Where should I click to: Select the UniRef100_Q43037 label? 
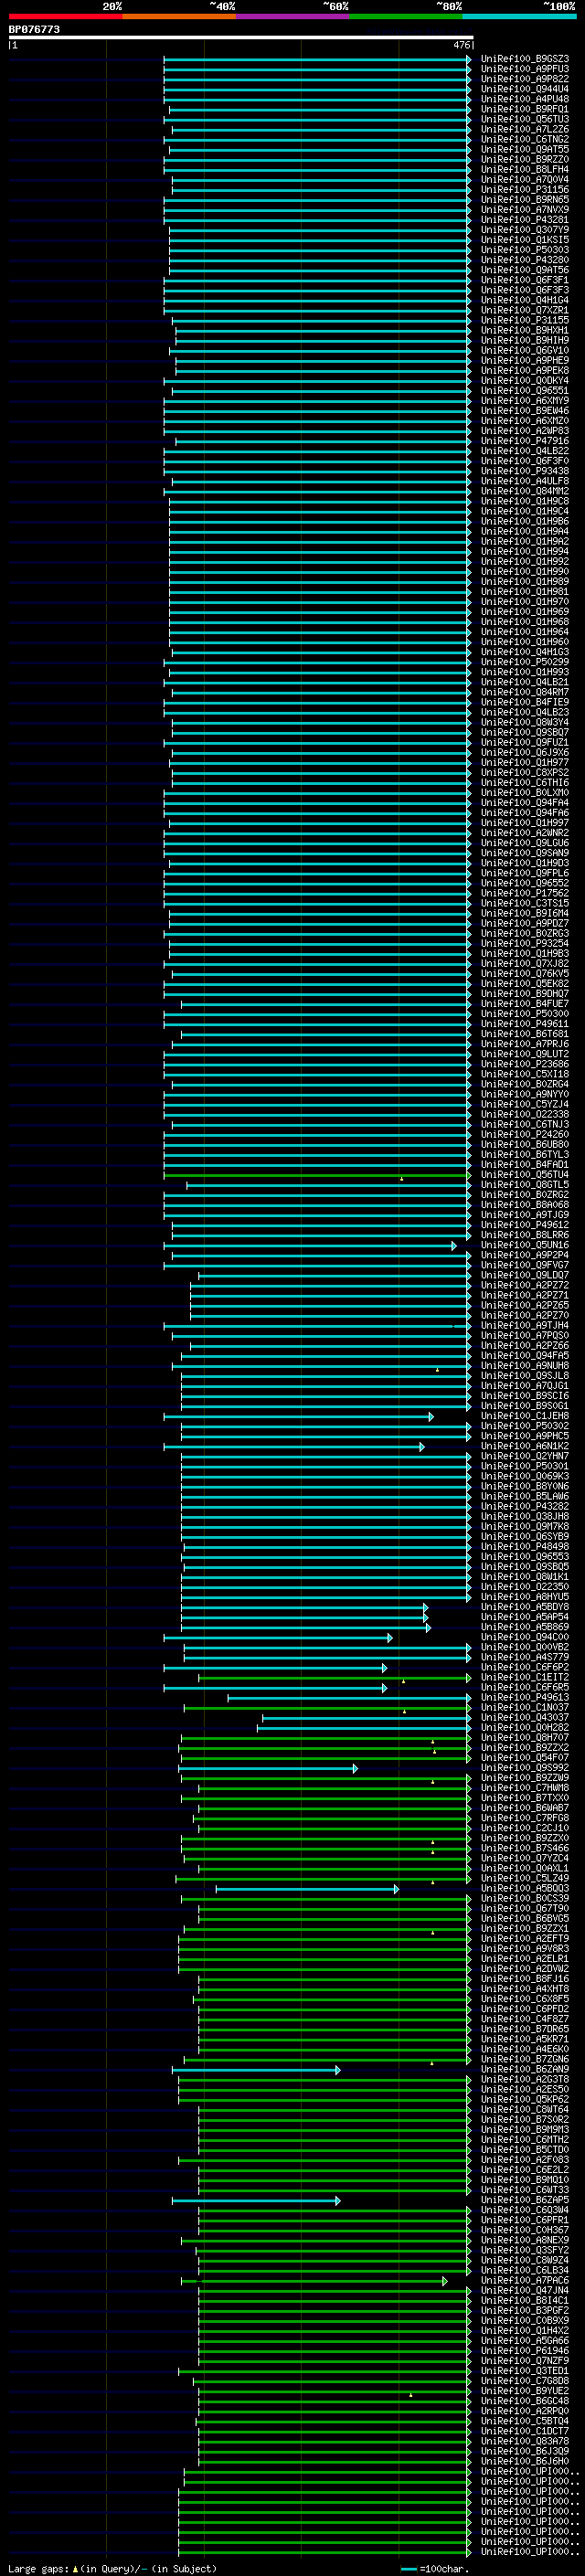click(x=525, y=1717)
